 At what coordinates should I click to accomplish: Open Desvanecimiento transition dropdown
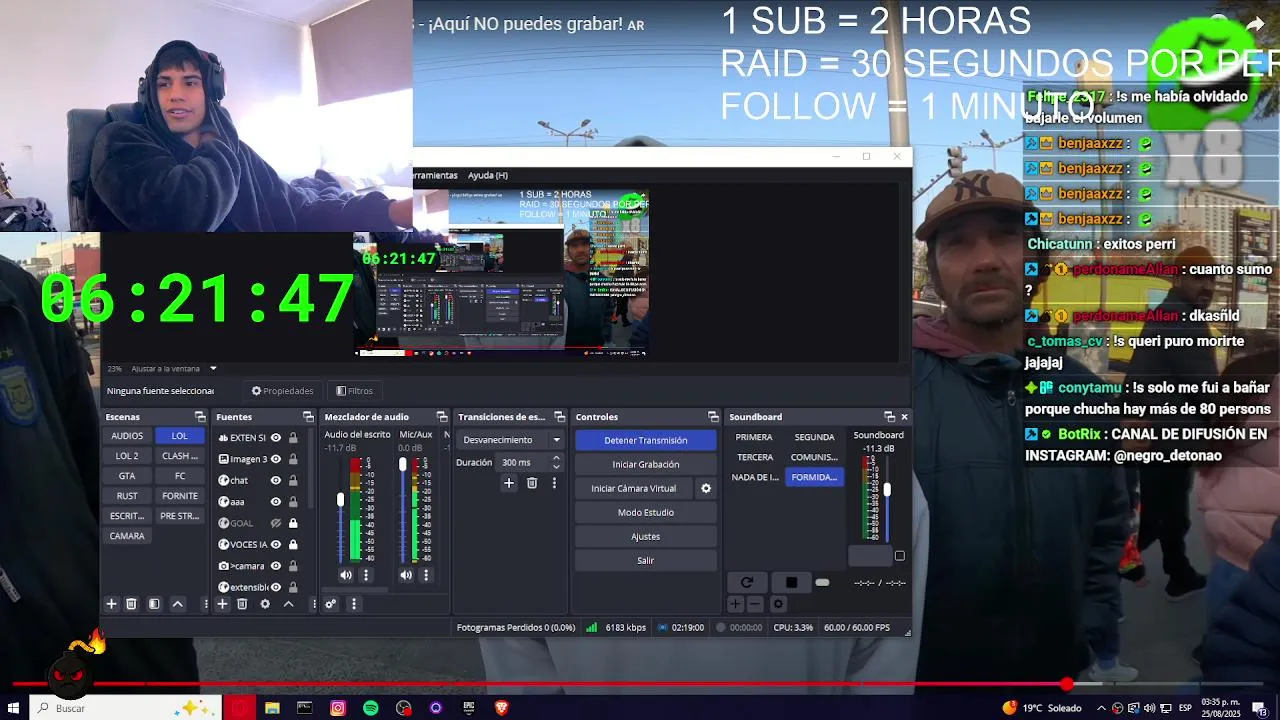(x=512, y=440)
